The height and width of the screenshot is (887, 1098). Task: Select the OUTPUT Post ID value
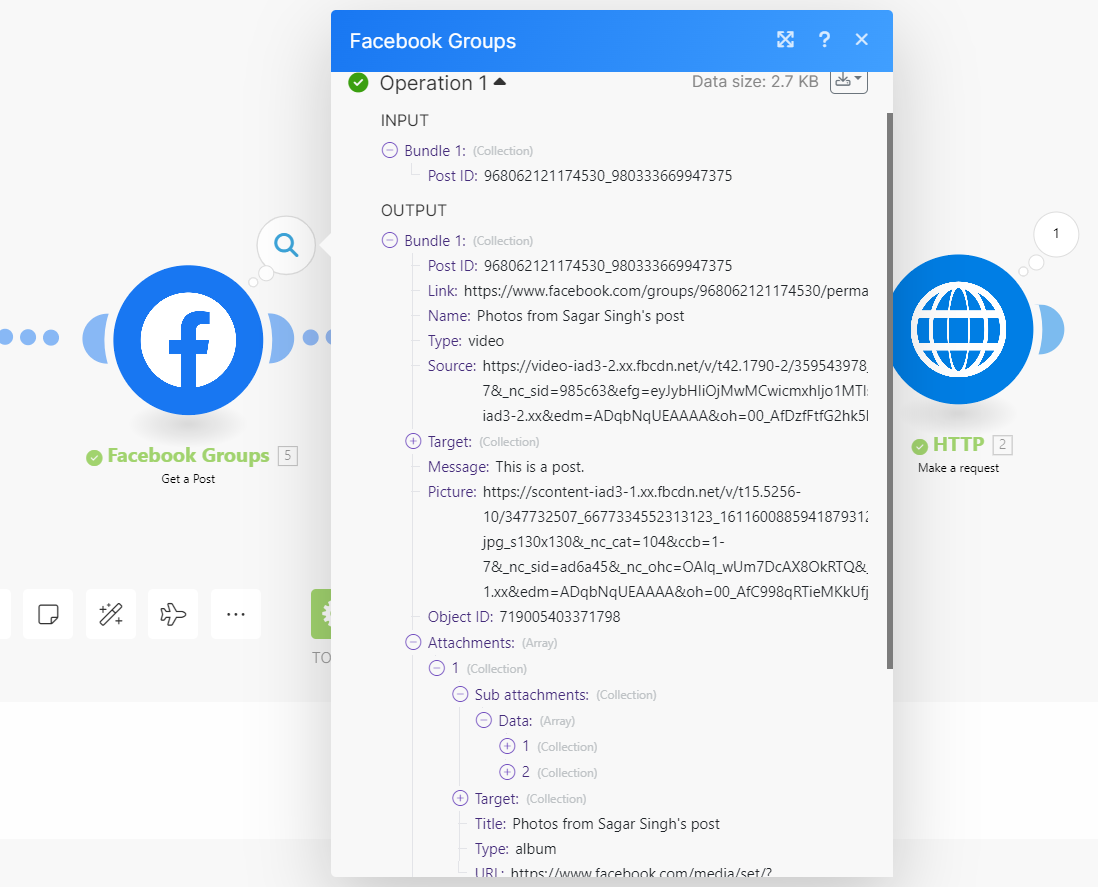pos(608,266)
